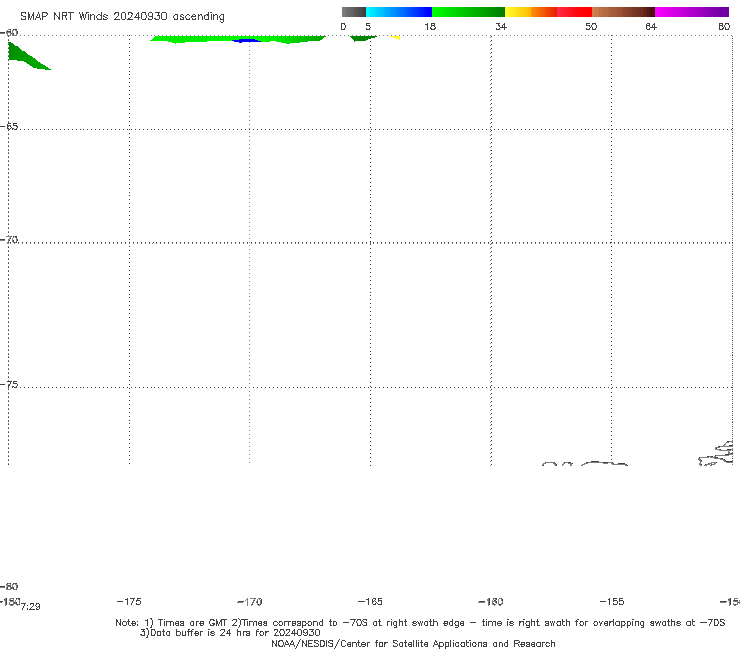Click the '-175' longitude label
Viewport: 740px width, 650px height.
coord(129,601)
